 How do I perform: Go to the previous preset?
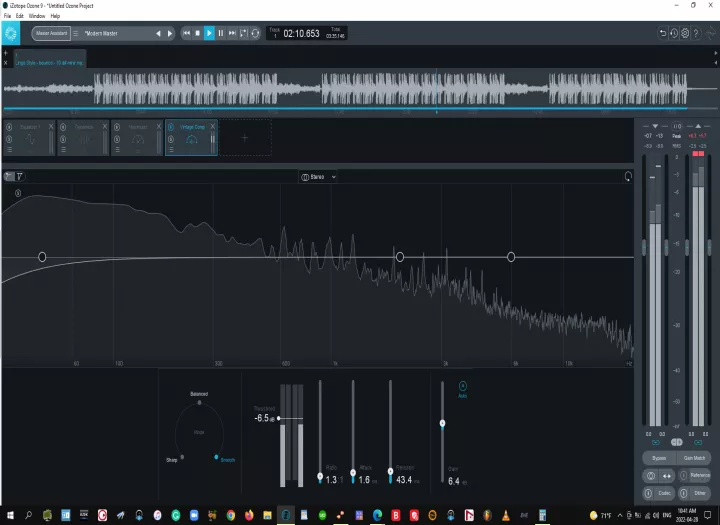(x=158, y=34)
